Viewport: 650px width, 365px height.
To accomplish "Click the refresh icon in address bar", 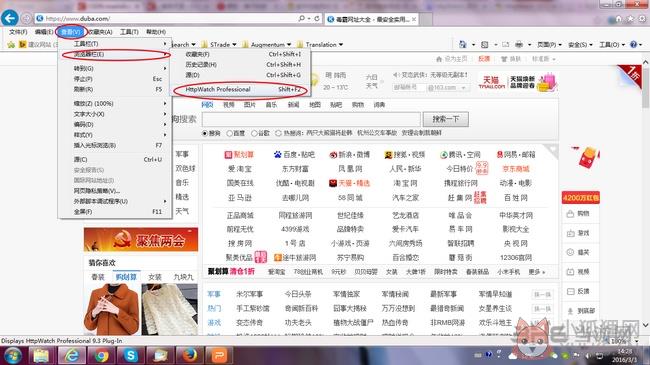I will 317,19.
